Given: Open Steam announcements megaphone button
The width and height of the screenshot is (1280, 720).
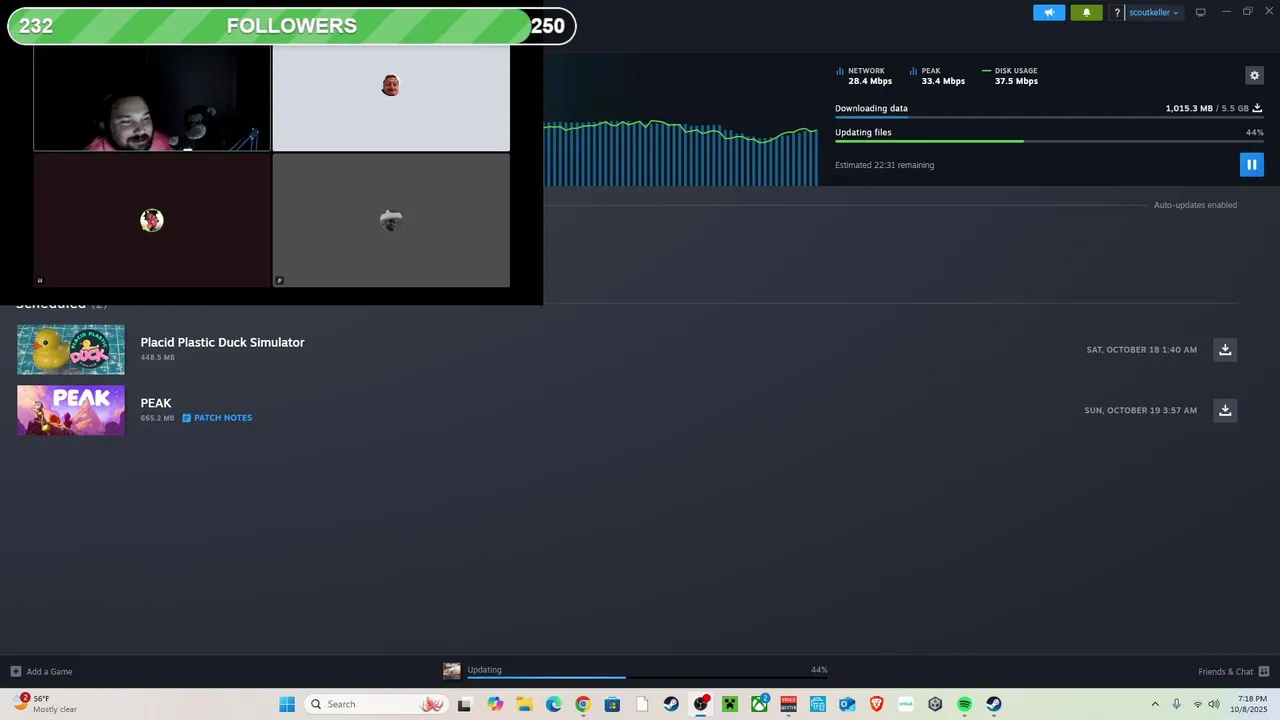Looking at the screenshot, I should (x=1049, y=12).
